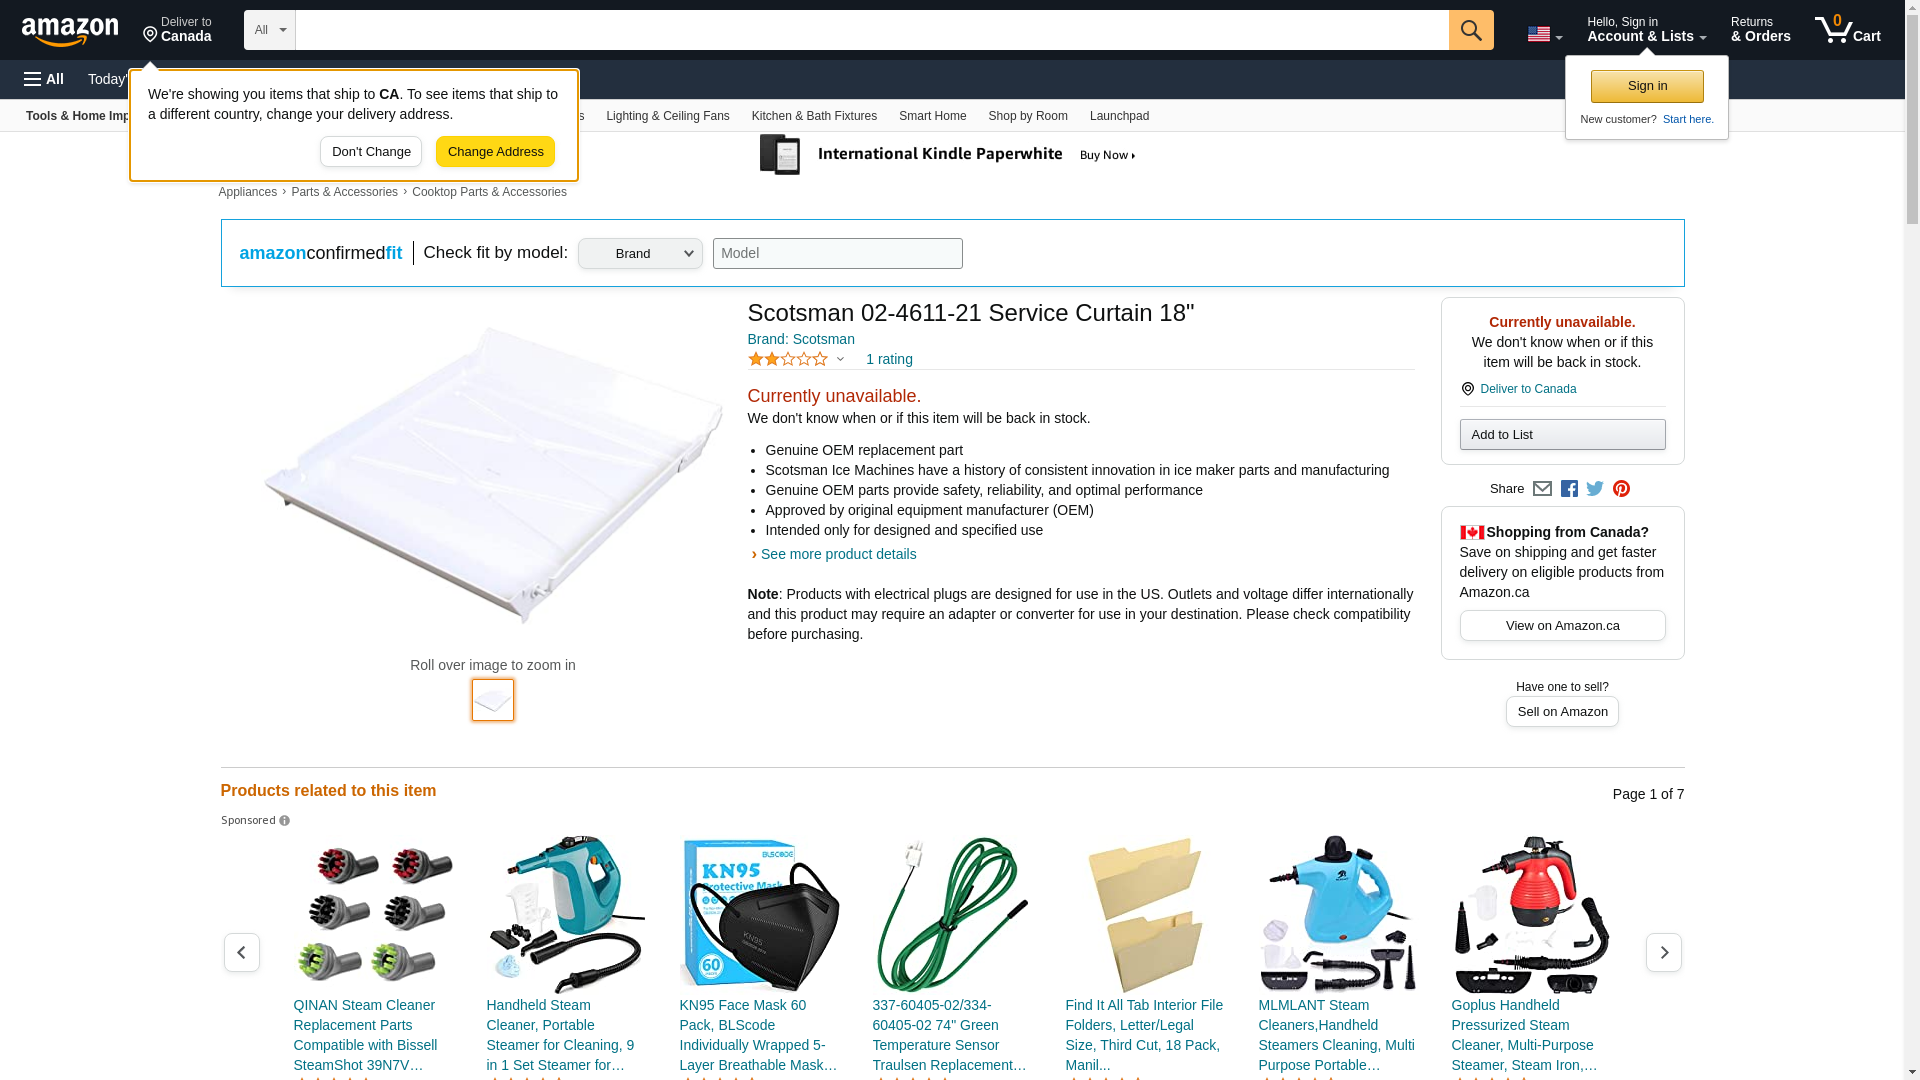Focus the Model input field
This screenshot has height=1080, width=1920.
[838, 253]
